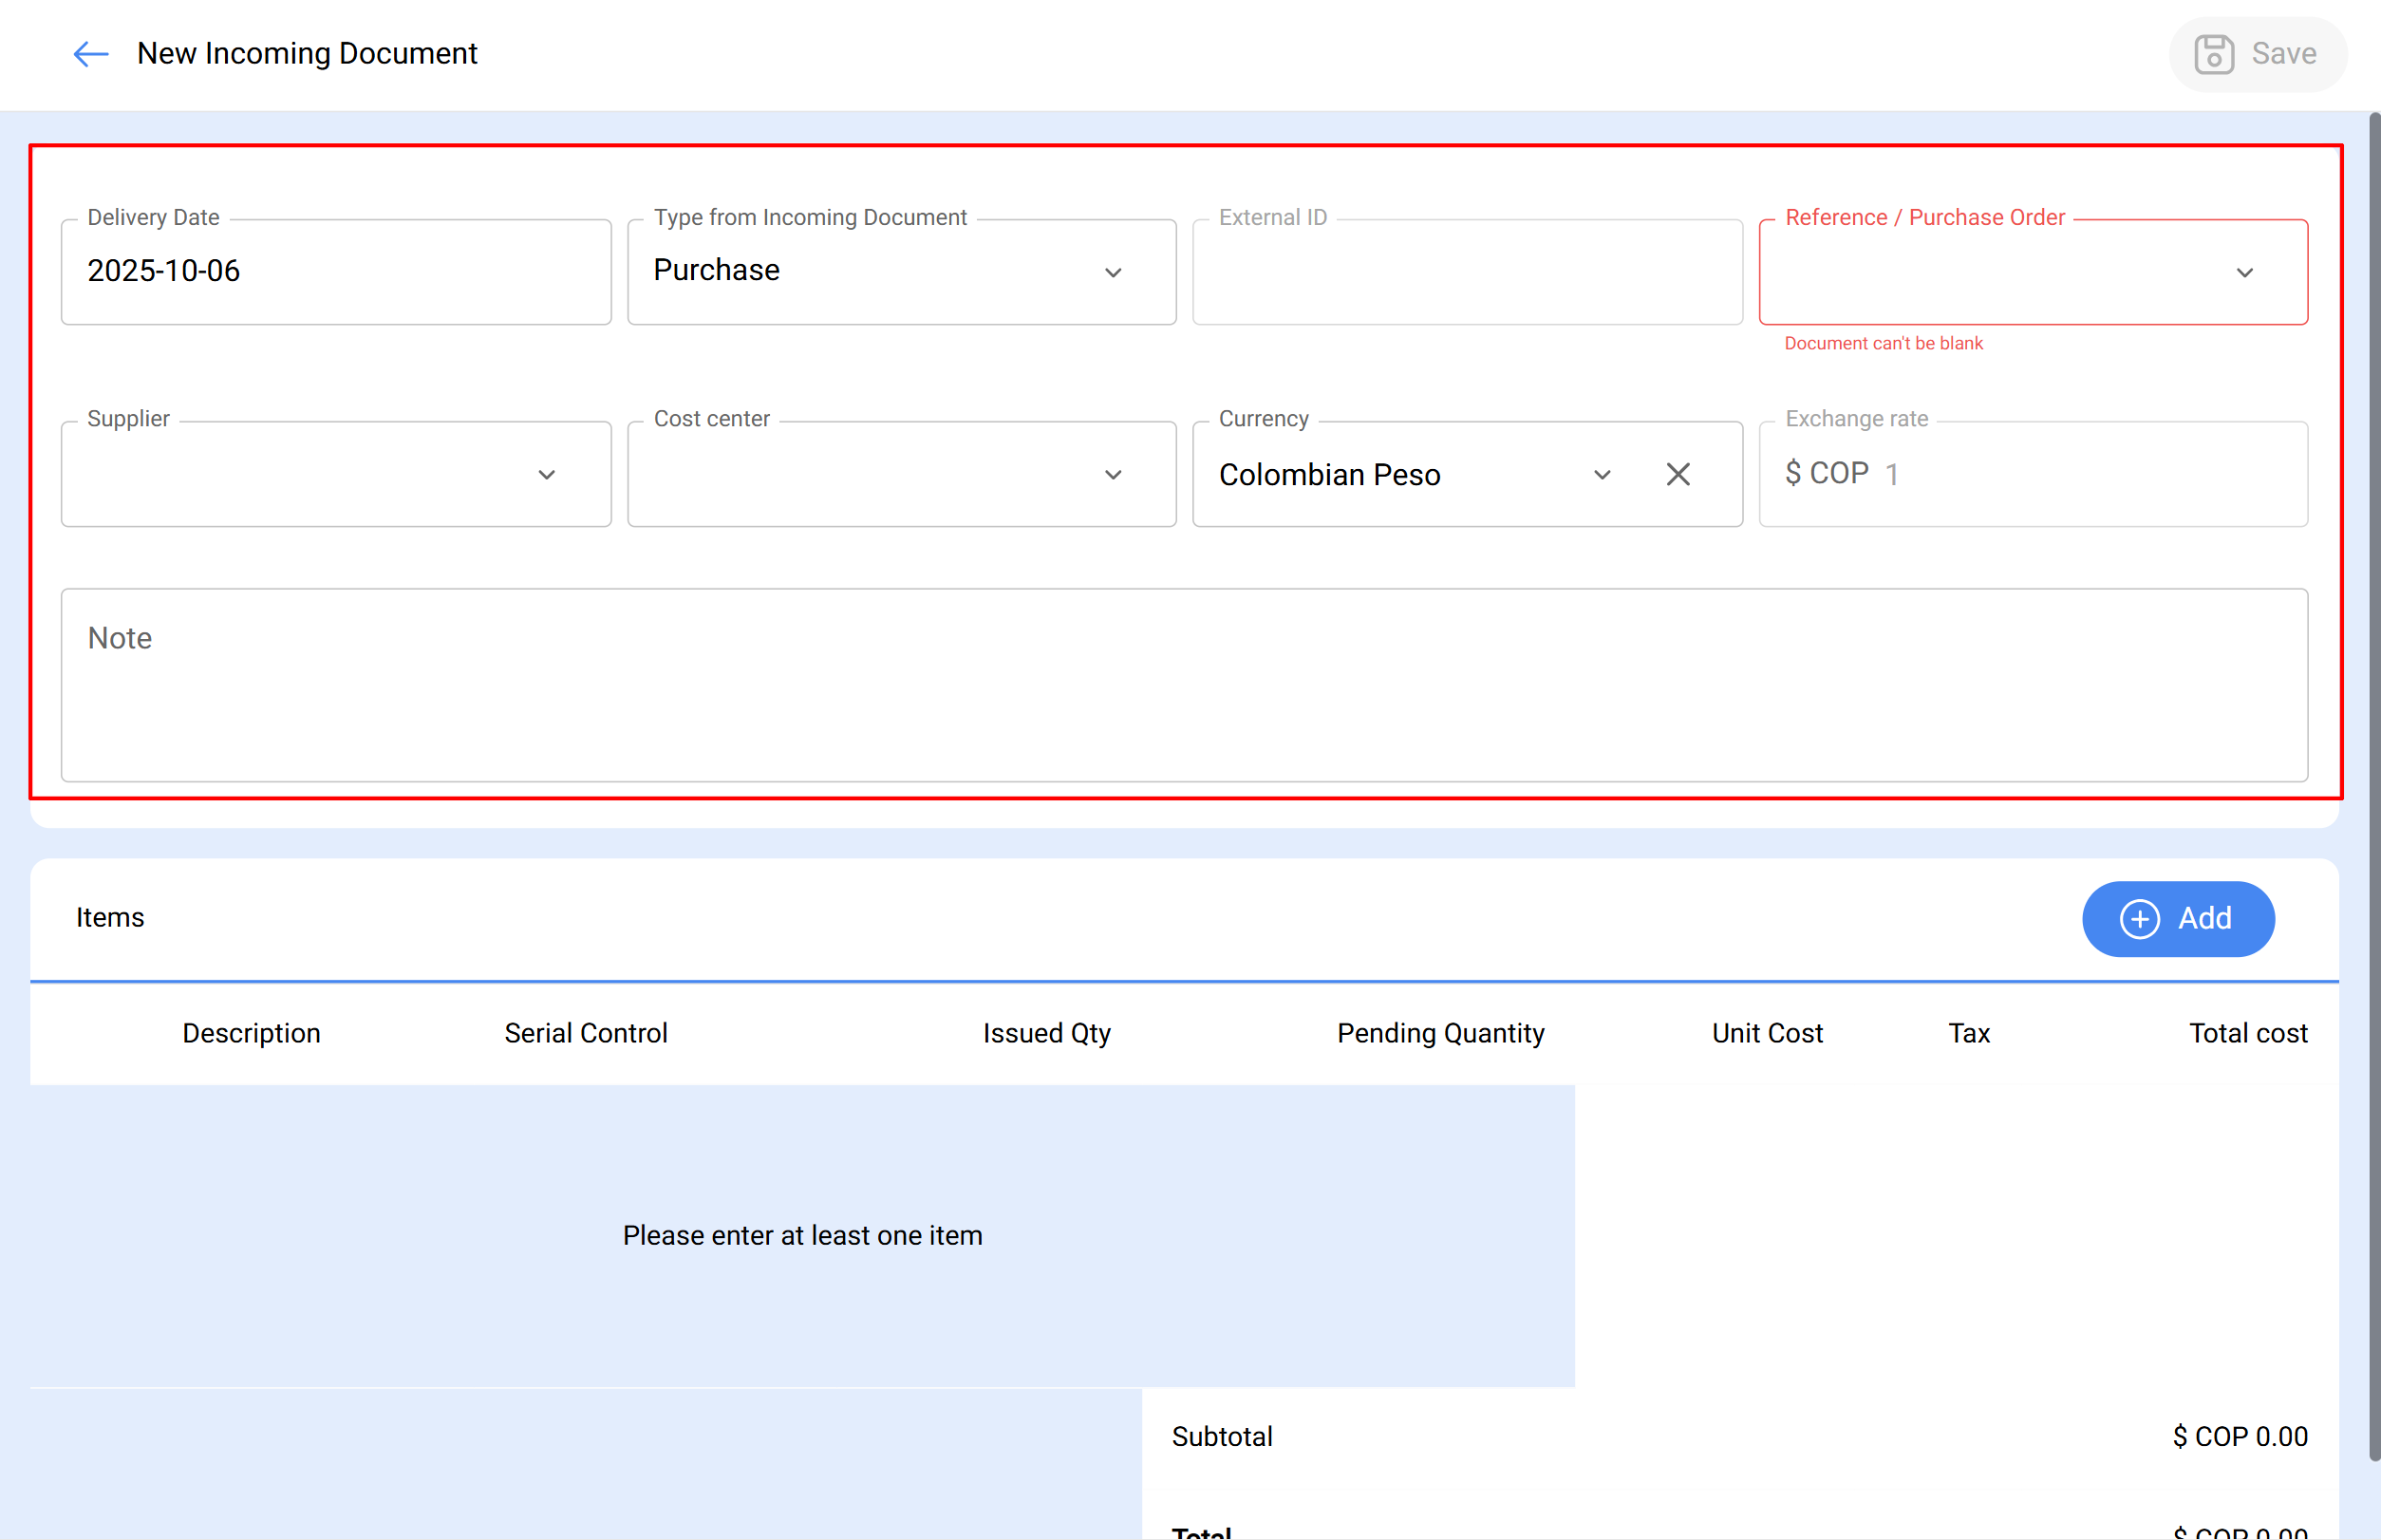2381x1540 pixels.
Task: Click the Purchase type value field
Action: click(716, 270)
